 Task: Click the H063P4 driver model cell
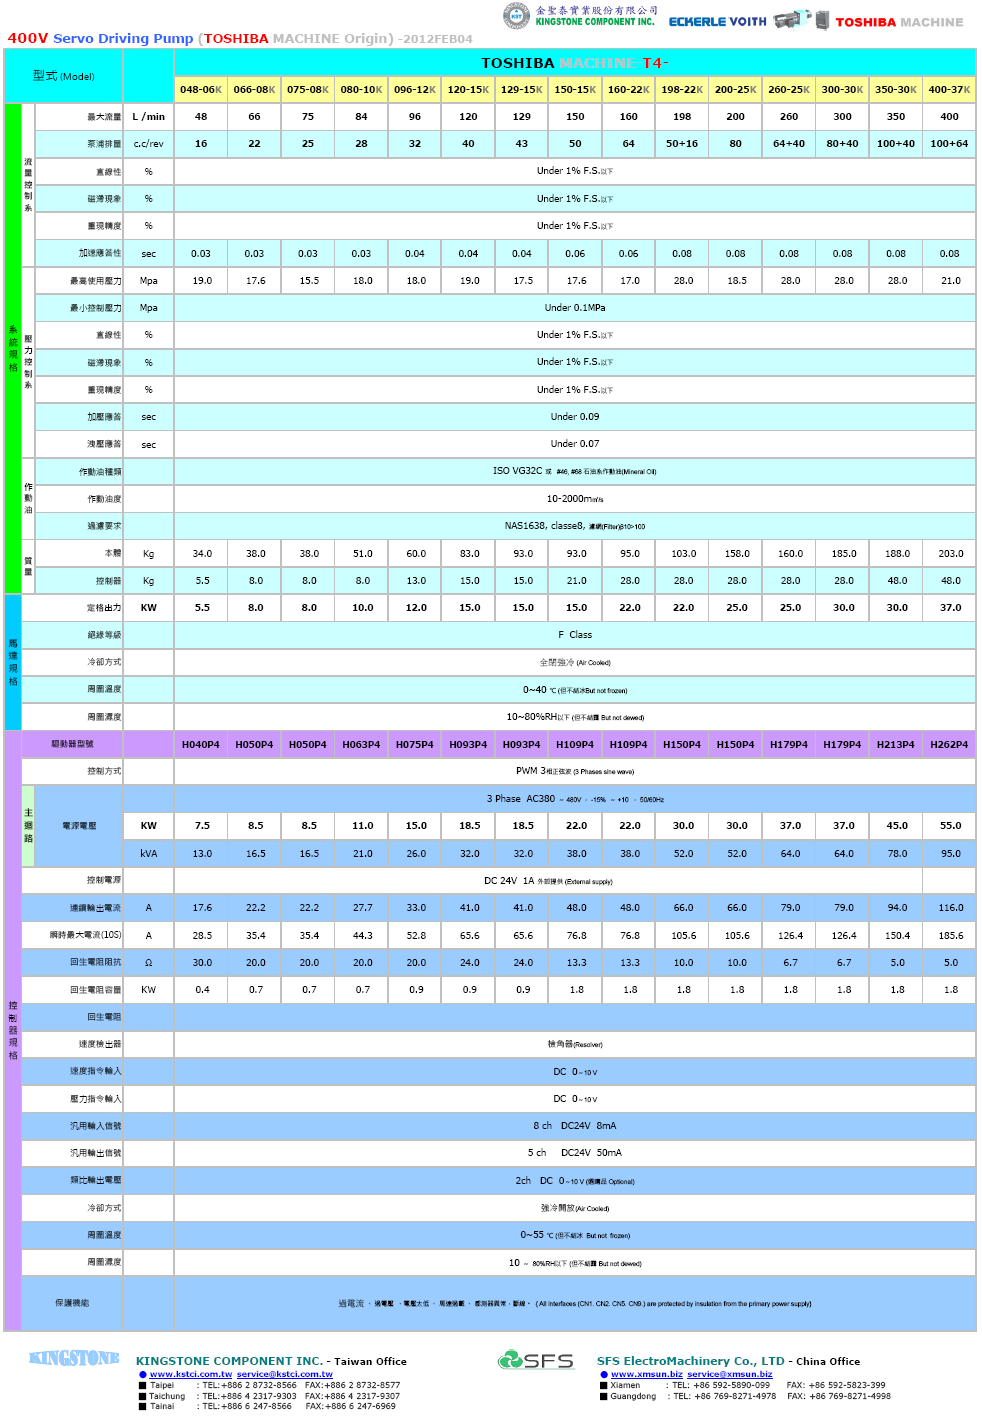click(x=361, y=744)
